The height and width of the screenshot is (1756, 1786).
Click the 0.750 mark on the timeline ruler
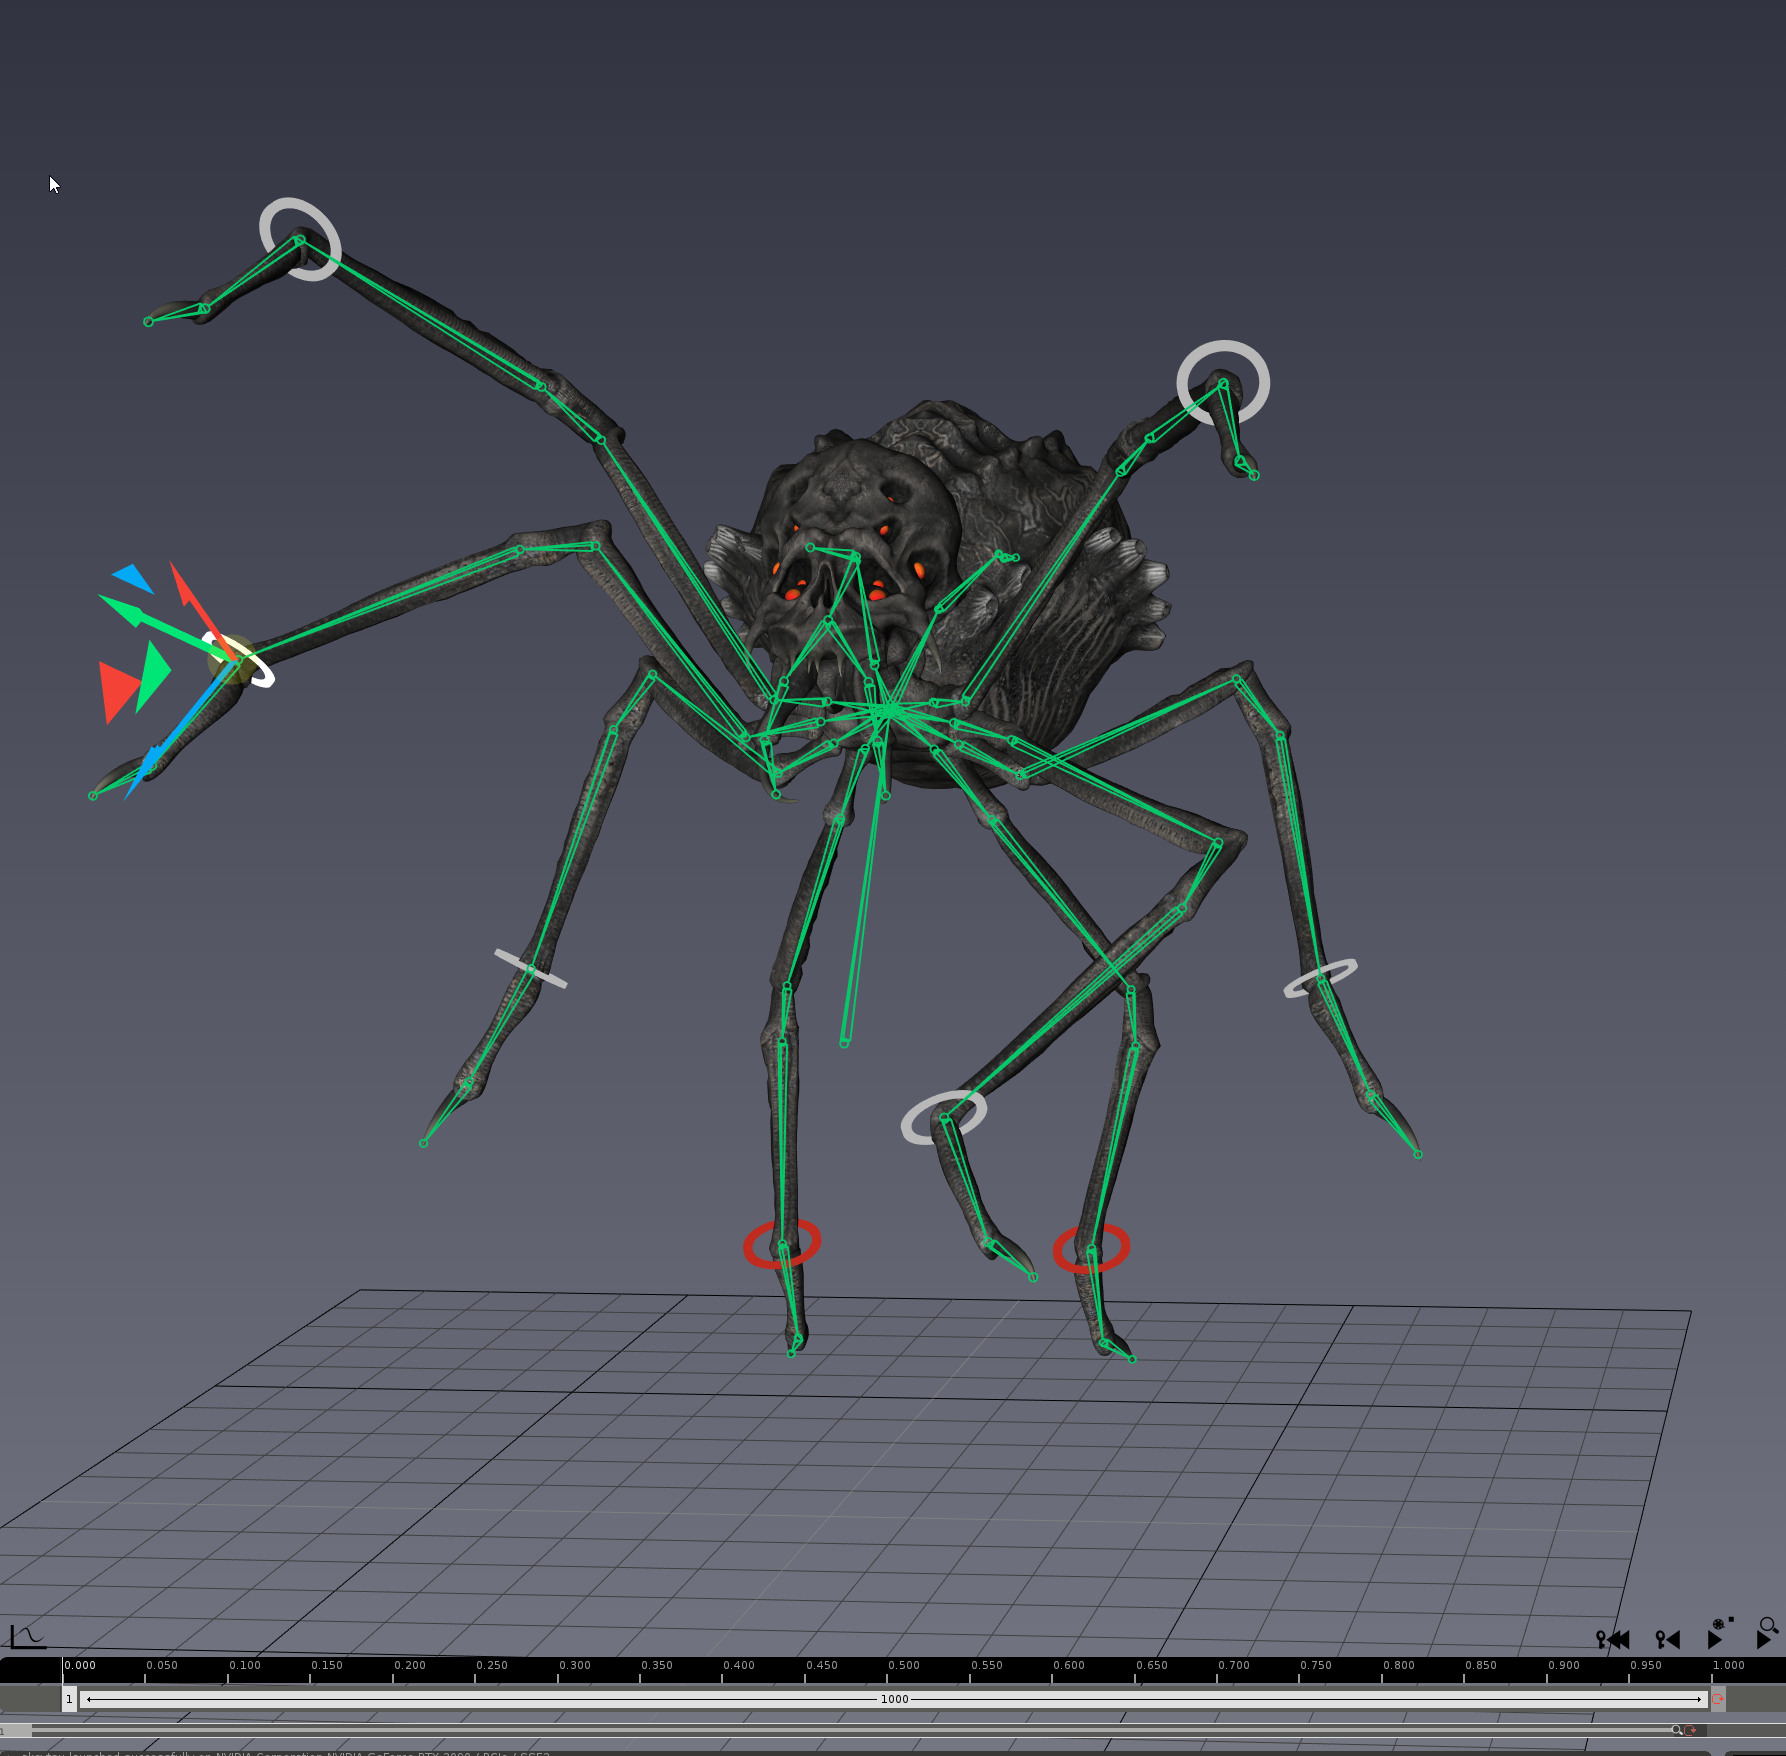pos(1315,1666)
